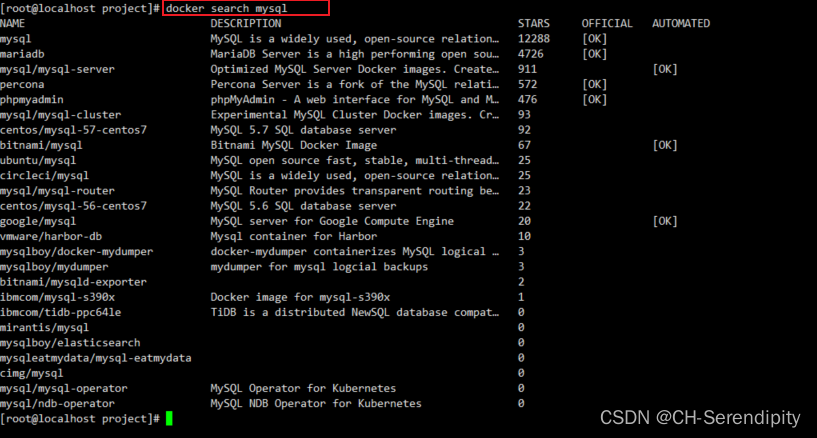Click the TiDB distributed NewSQL description text
This screenshot has width=817, height=438.
click(x=354, y=312)
